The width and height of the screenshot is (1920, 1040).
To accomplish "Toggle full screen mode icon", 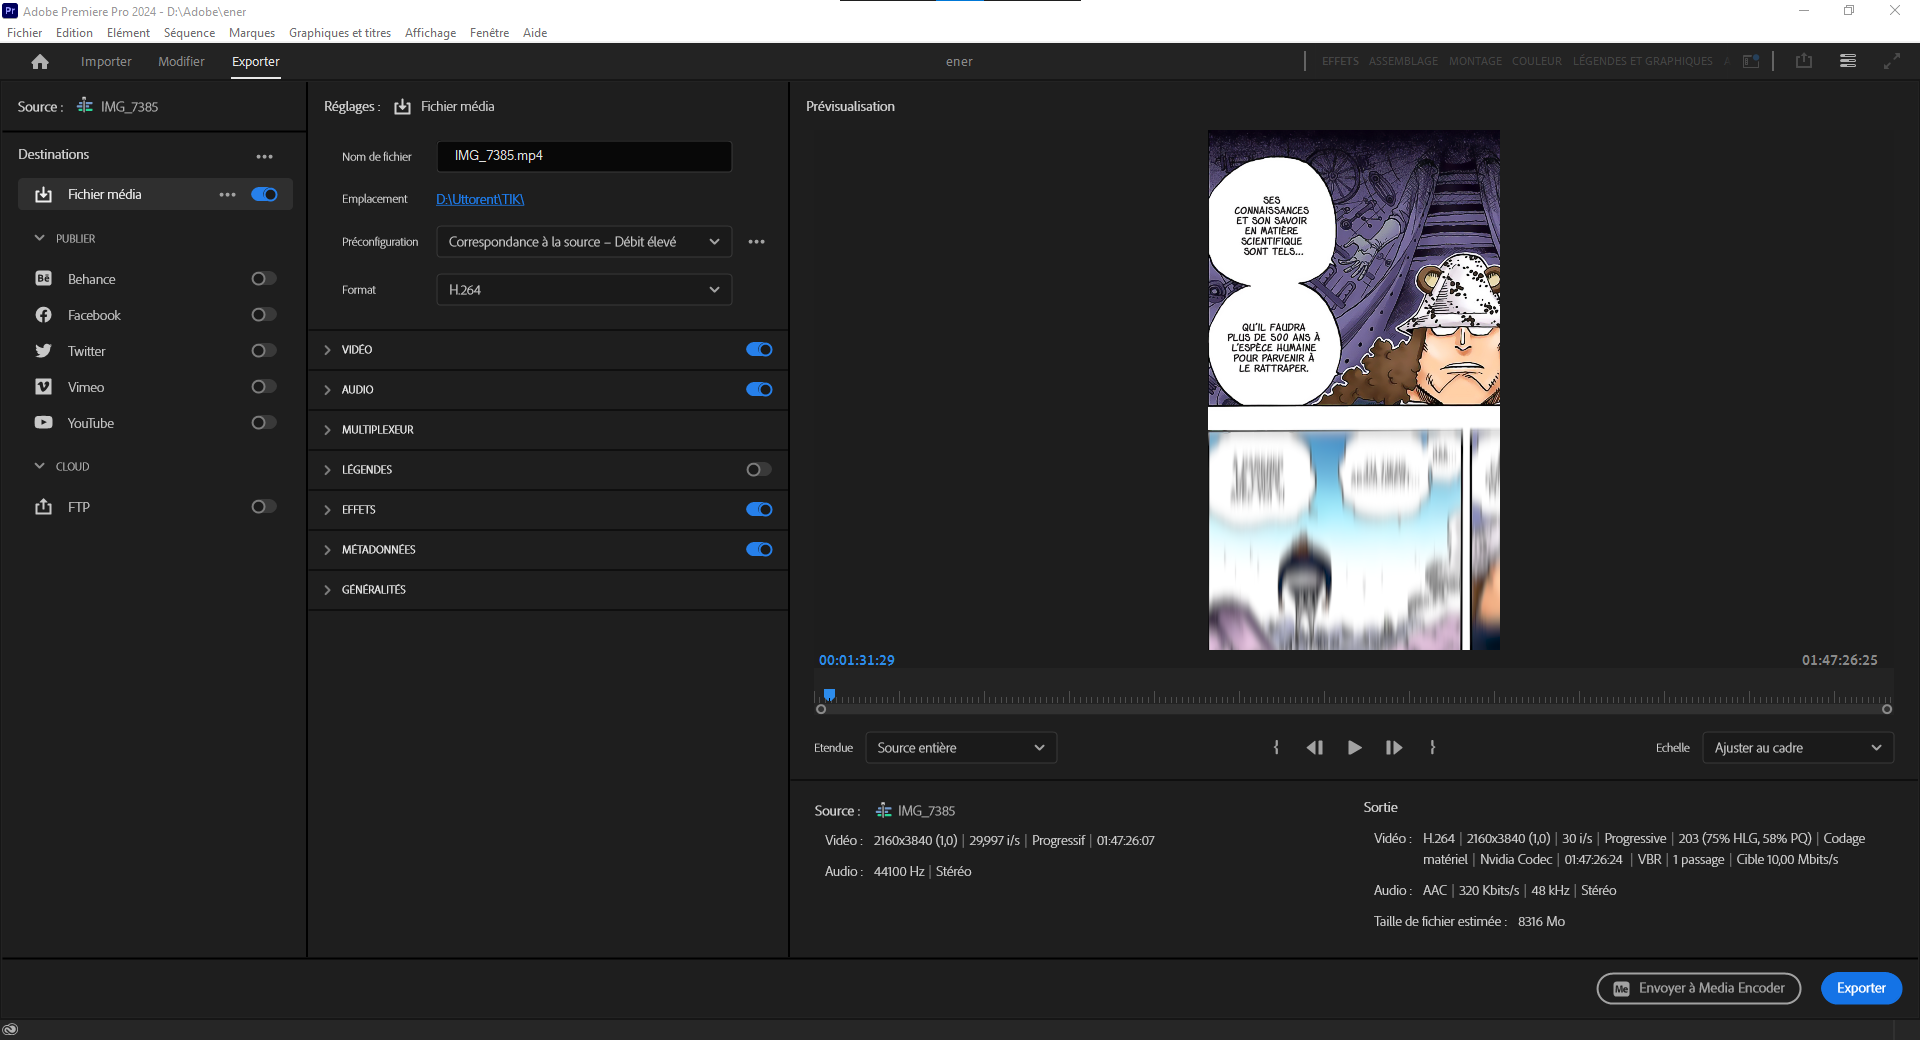I will (x=1892, y=61).
